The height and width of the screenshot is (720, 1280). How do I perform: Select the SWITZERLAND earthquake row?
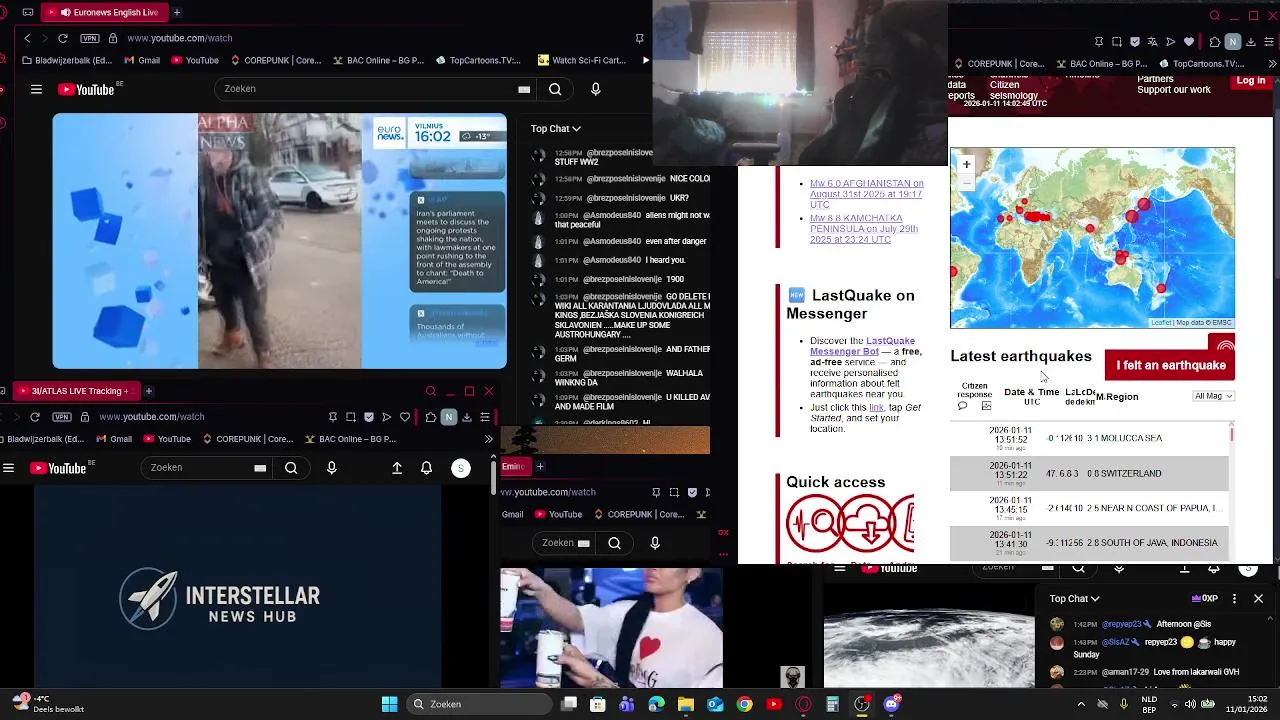(x=1089, y=473)
